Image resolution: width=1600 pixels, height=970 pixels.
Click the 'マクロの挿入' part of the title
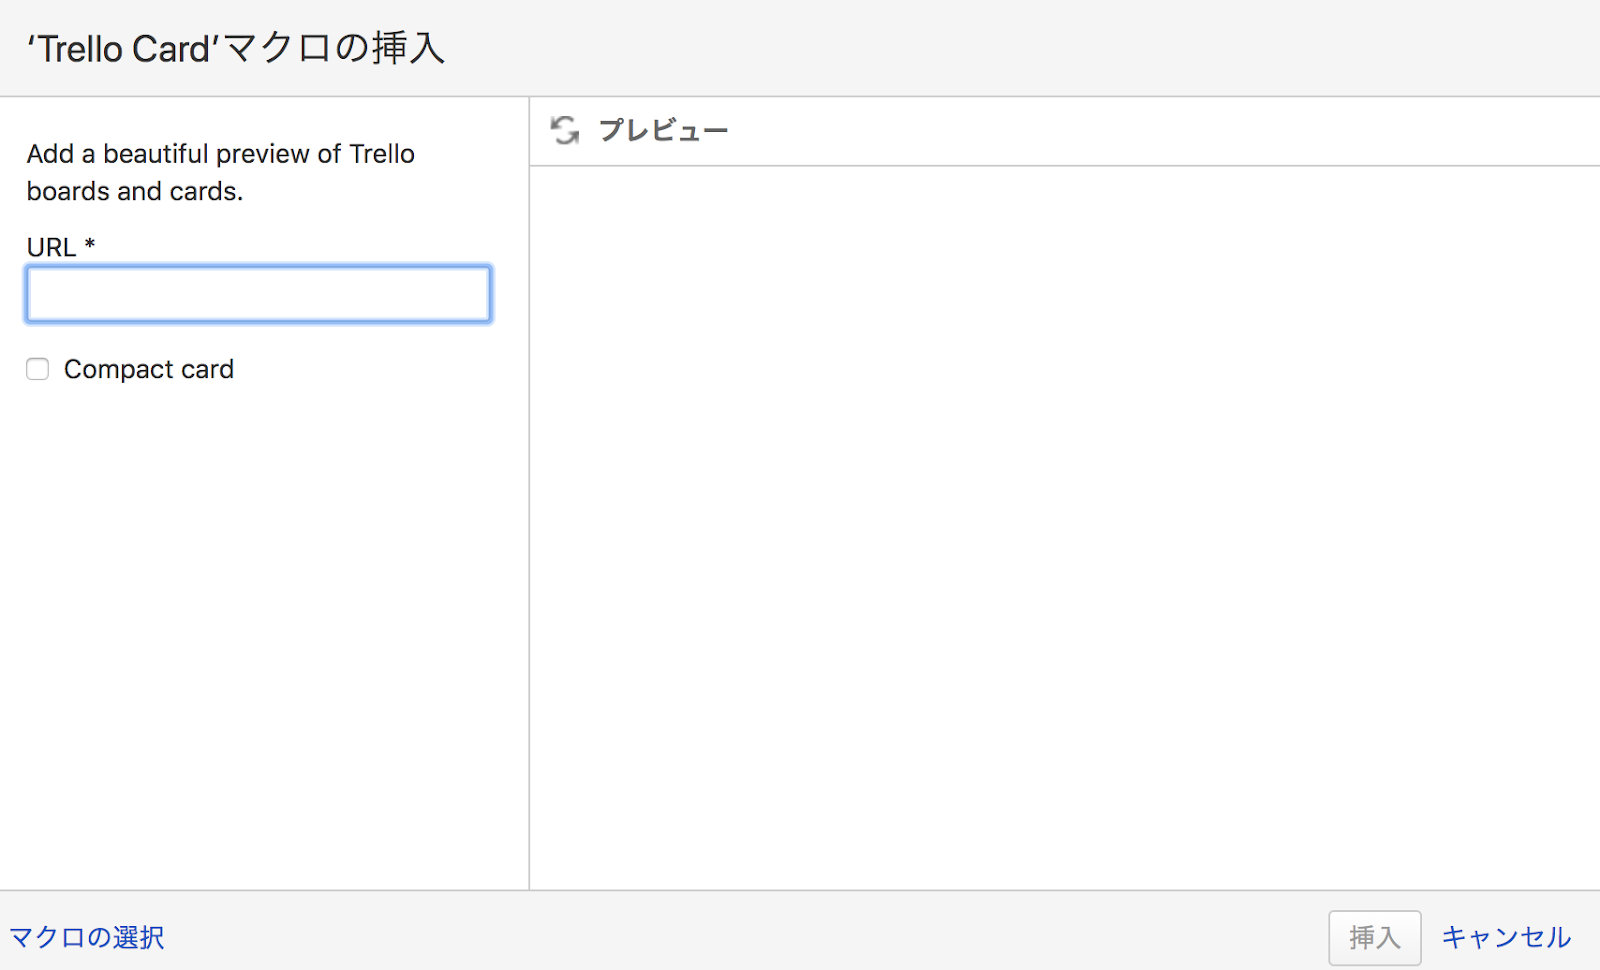point(334,48)
